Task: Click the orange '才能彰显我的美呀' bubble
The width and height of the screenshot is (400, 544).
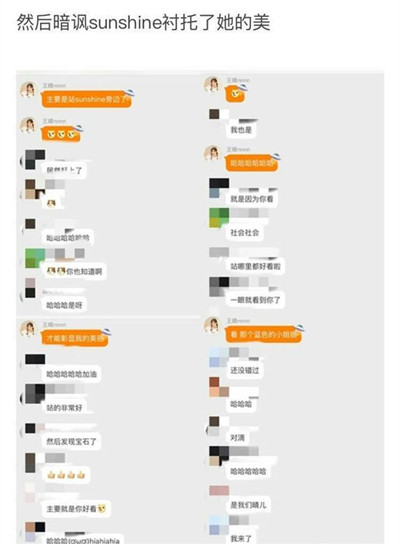Action: tap(75, 338)
